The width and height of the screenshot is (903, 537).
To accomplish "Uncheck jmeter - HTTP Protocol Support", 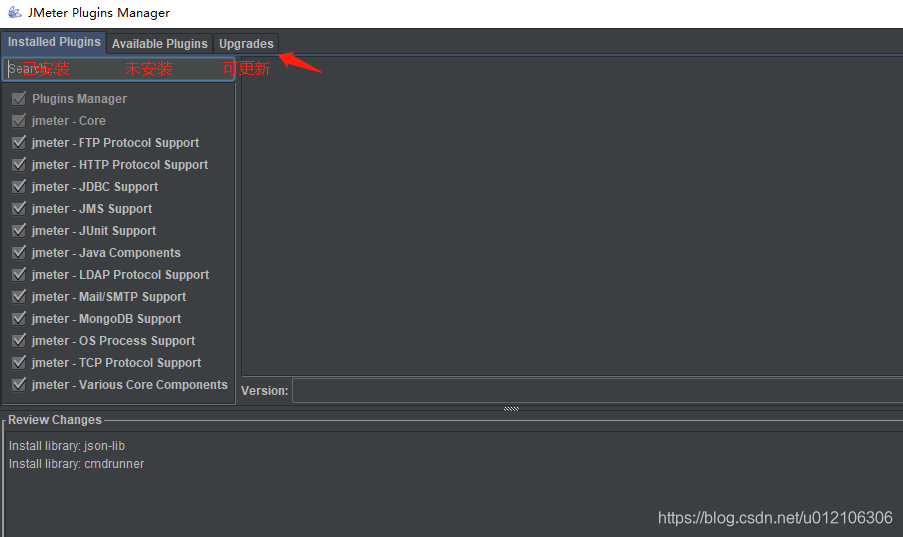I will (x=19, y=164).
